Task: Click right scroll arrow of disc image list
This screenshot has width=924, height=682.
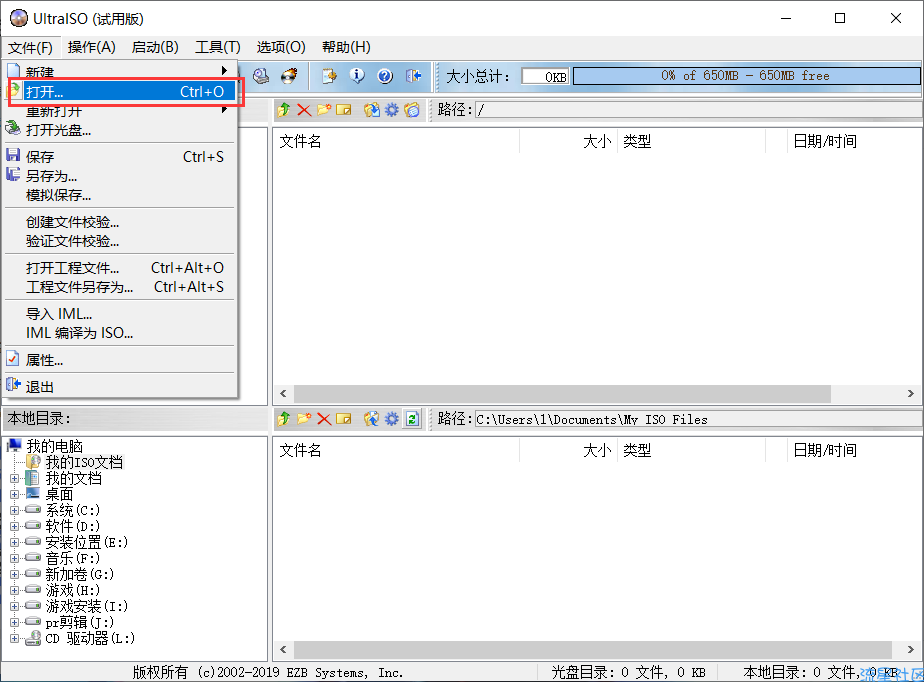Action: pos(911,394)
